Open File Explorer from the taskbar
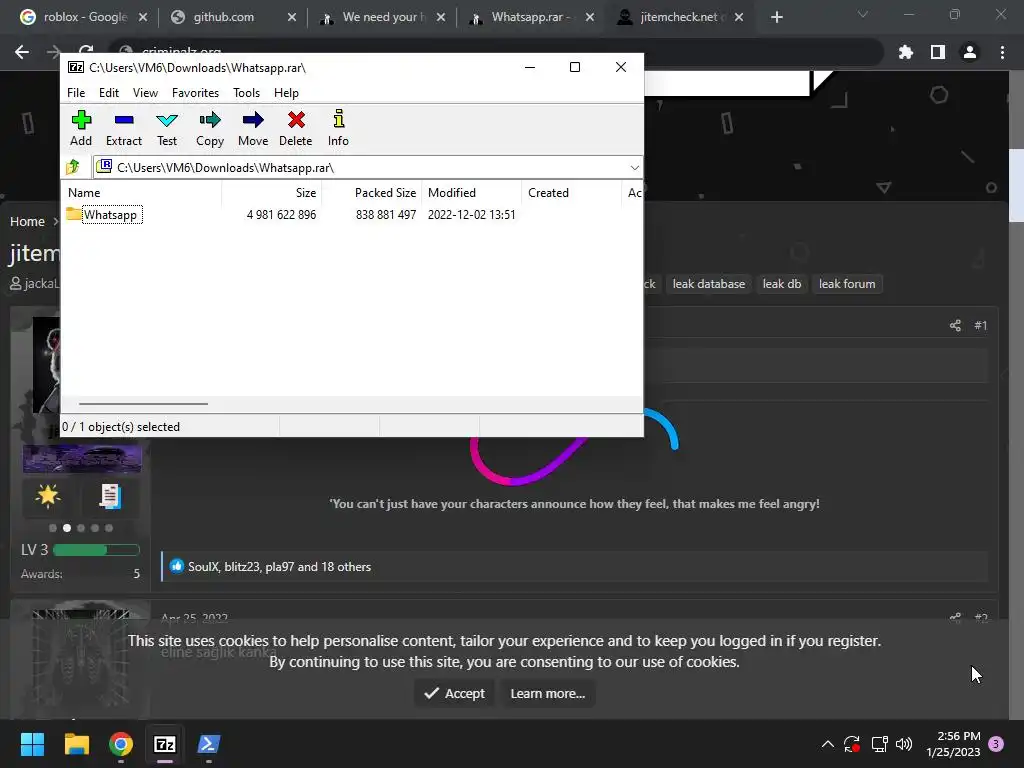 click(x=76, y=744)
